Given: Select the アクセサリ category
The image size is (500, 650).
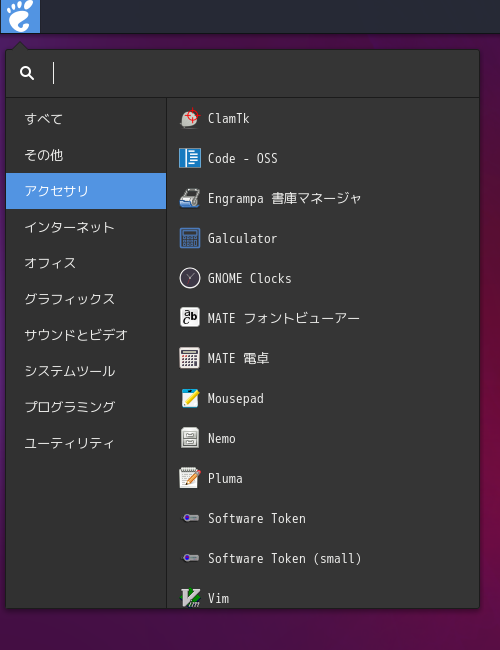Looking at the screenshot, I should 86,191.
